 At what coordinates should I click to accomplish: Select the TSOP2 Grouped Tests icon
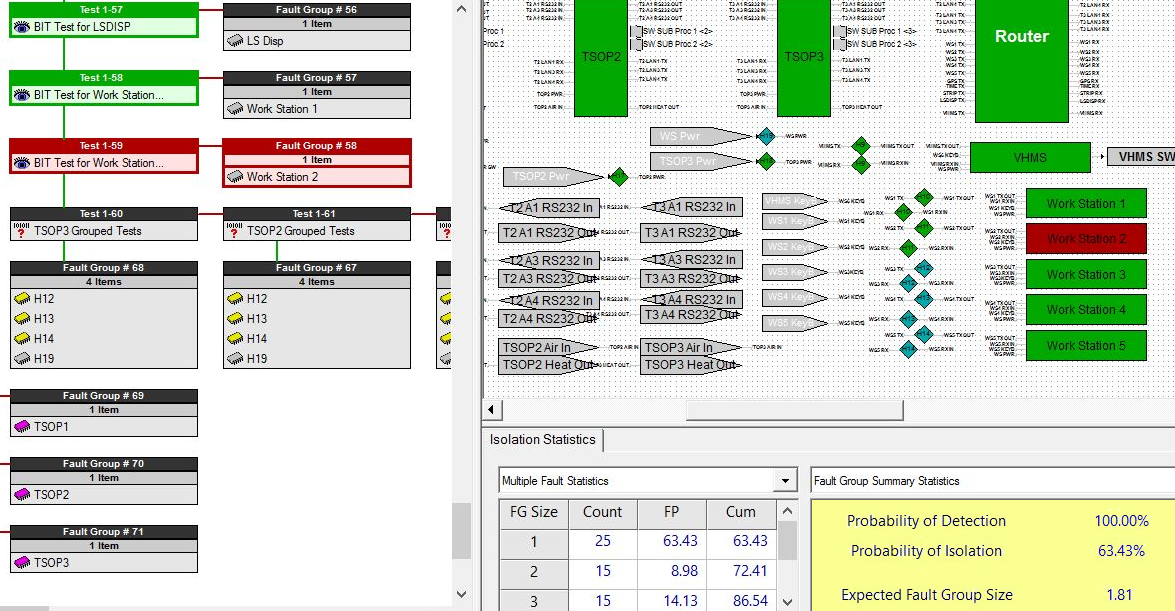tap(235, 231)
